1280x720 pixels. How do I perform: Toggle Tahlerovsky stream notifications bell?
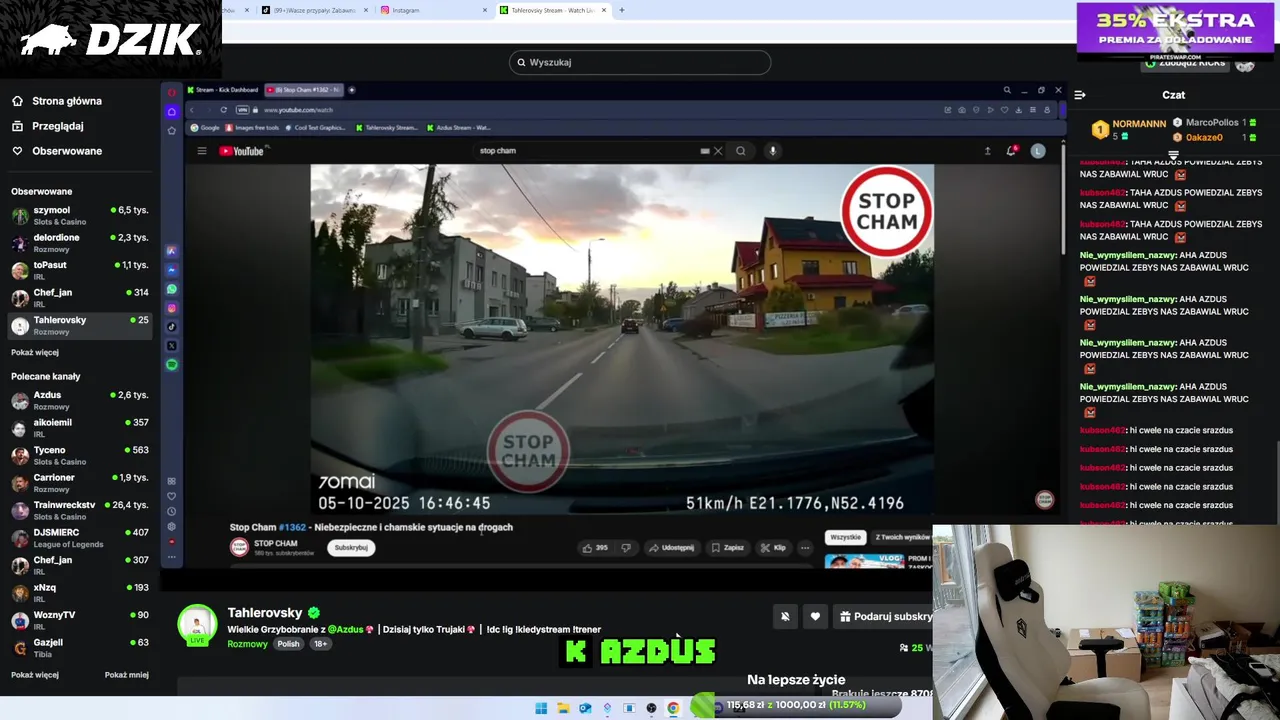coord(785,617)
